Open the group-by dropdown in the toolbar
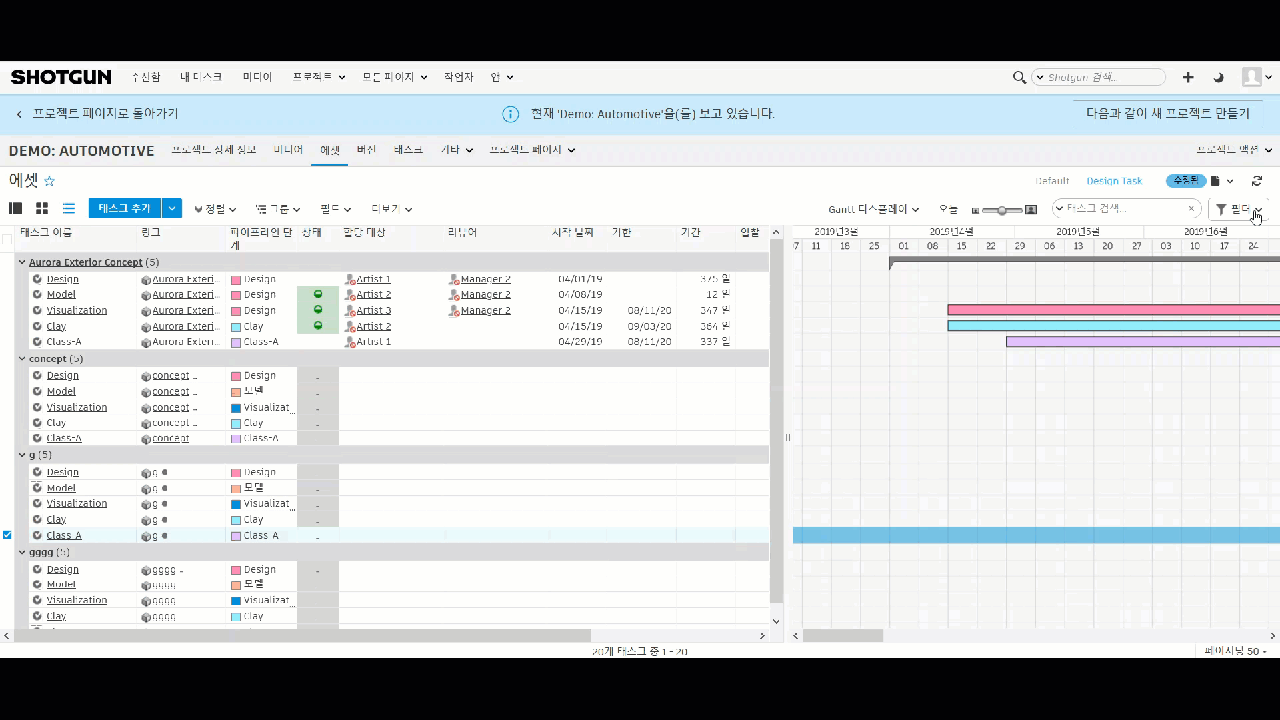Viewport: 1280px width, 720px height. tap(278, 209)
